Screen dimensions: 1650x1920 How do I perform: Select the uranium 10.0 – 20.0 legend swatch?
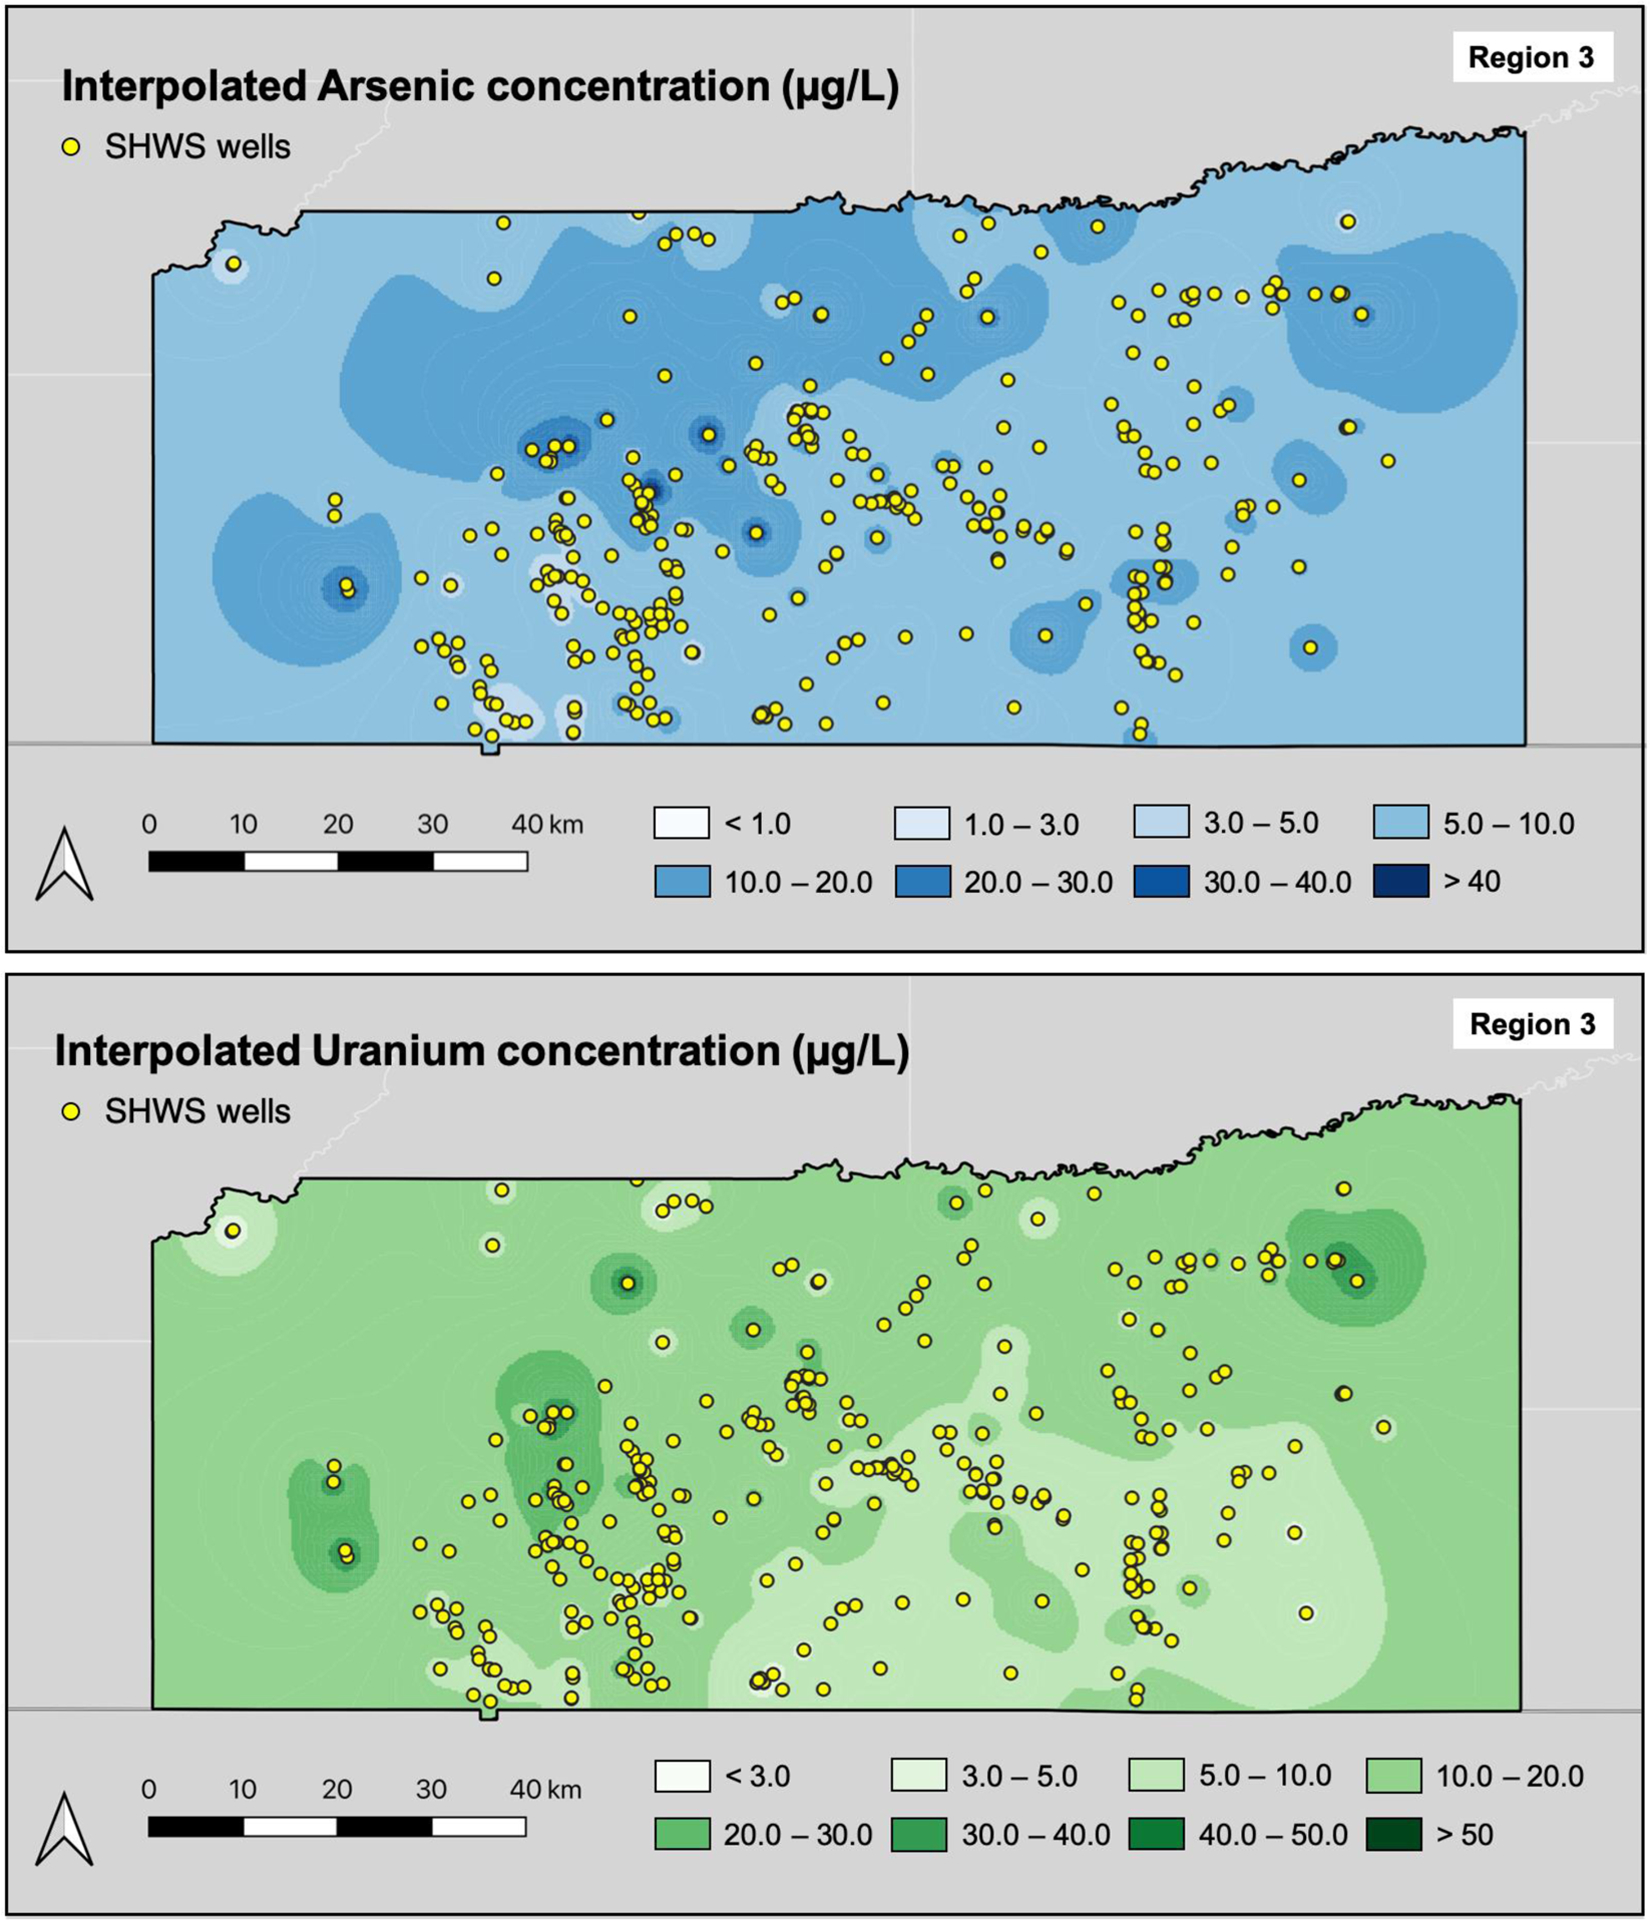(1394, 1776)
